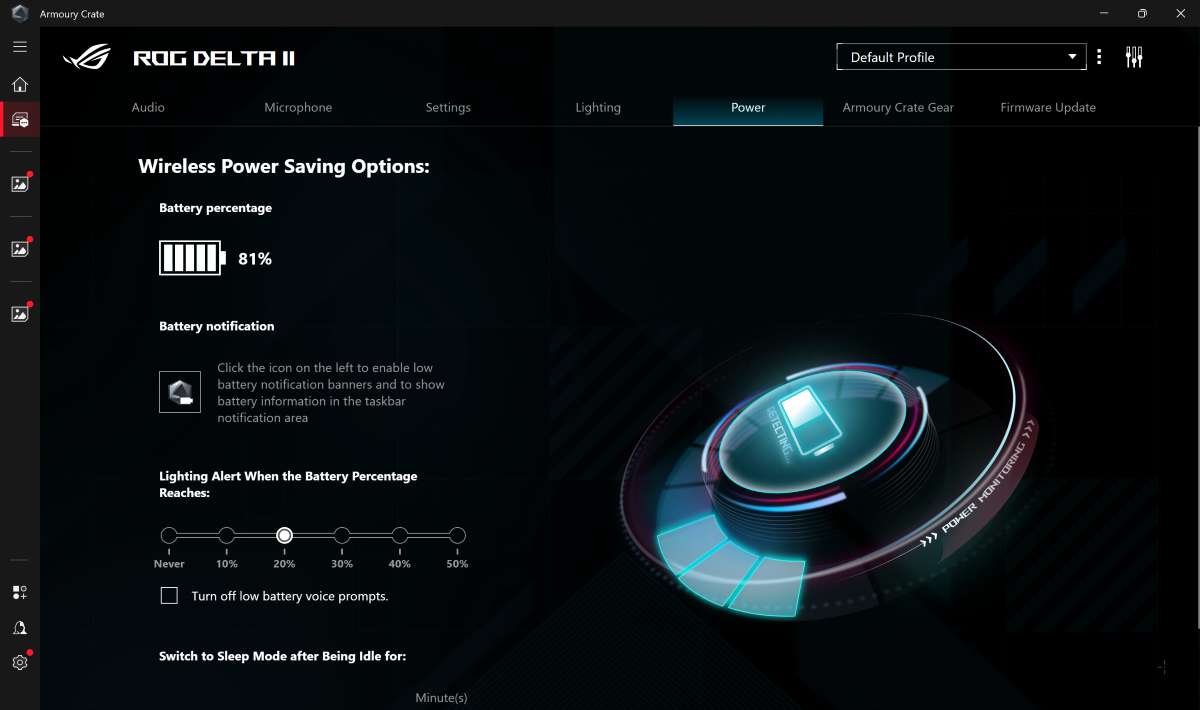Click the ROG DELTA II device title
Image resolution: width=1200 pixels, height=710 pixels.
pyautogui.click(x=214, y=58)
